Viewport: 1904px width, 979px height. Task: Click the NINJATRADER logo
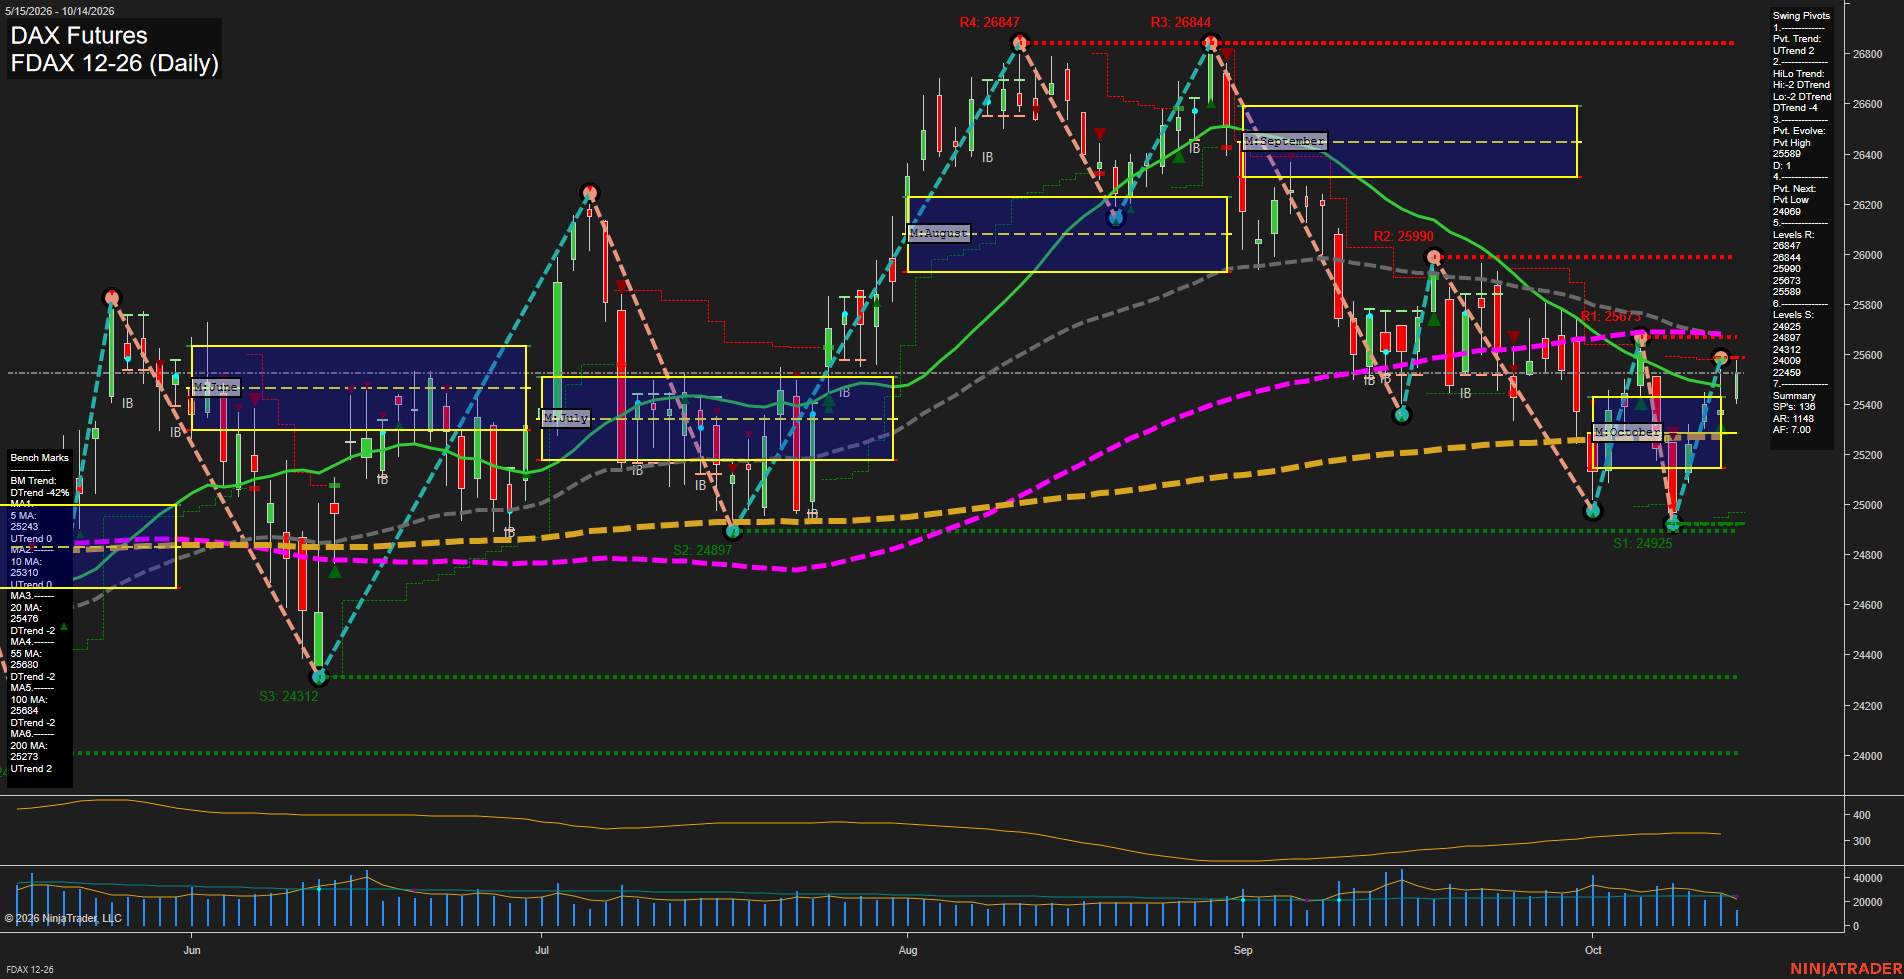1845,968
